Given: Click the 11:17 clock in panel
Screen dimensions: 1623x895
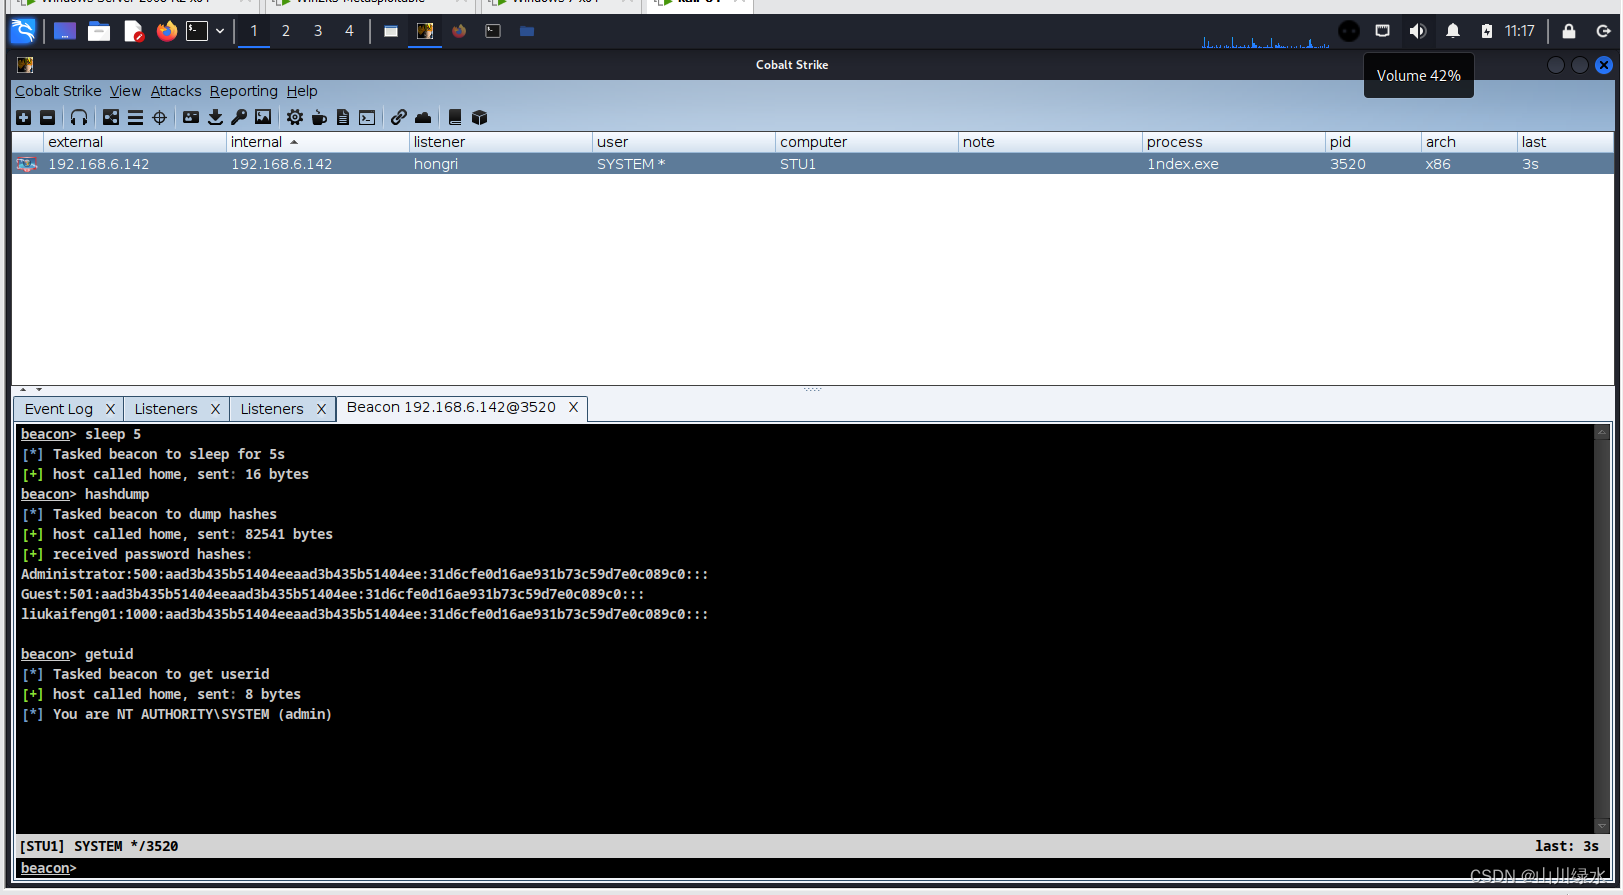Looking at the screenshot, I should pos(1519,31).
